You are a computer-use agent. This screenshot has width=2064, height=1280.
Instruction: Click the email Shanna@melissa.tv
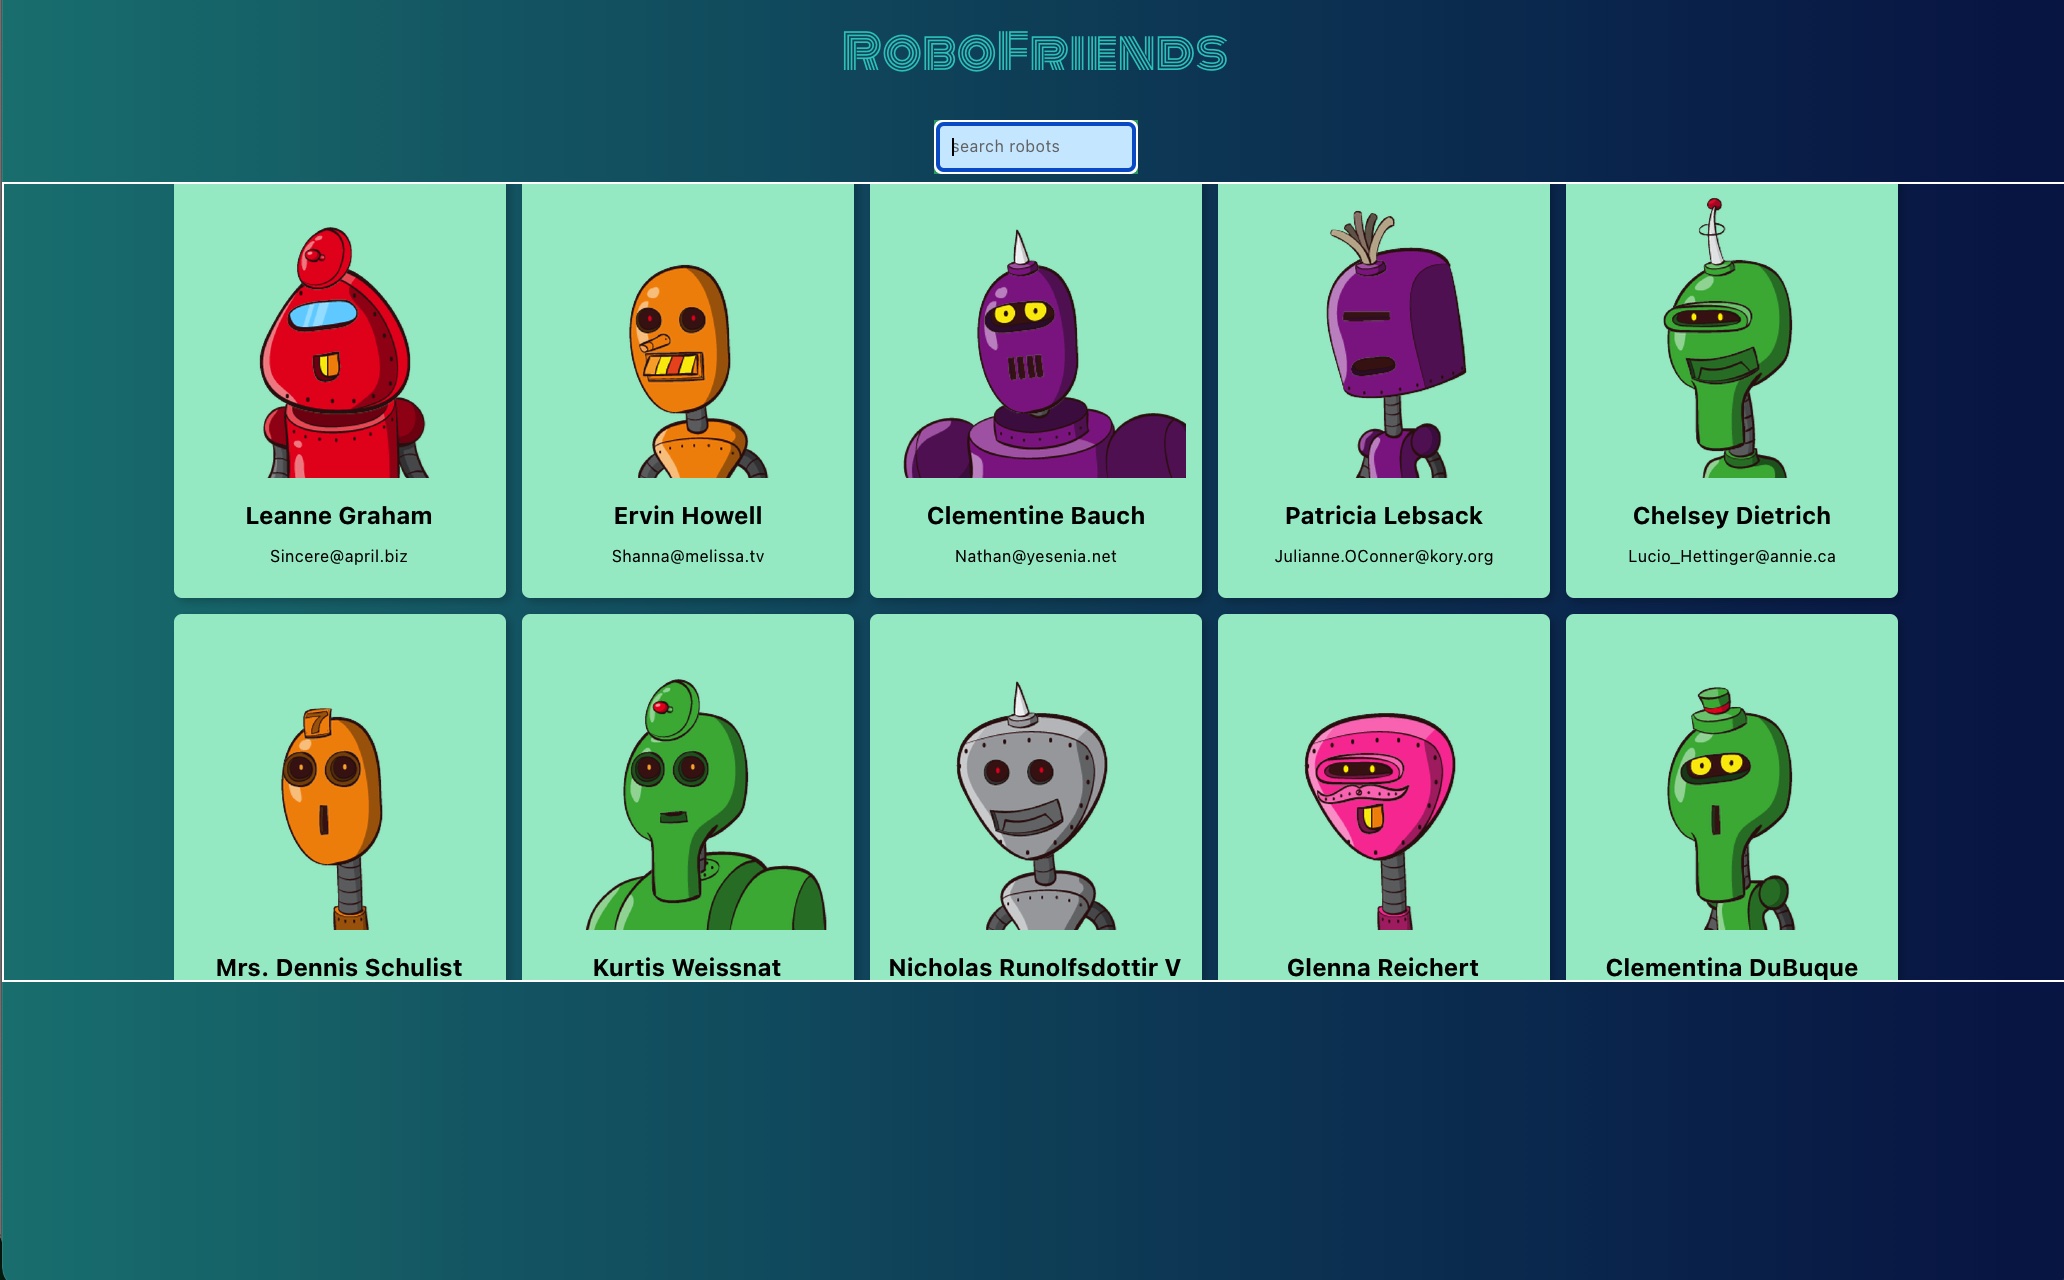[x=688, y=557]
